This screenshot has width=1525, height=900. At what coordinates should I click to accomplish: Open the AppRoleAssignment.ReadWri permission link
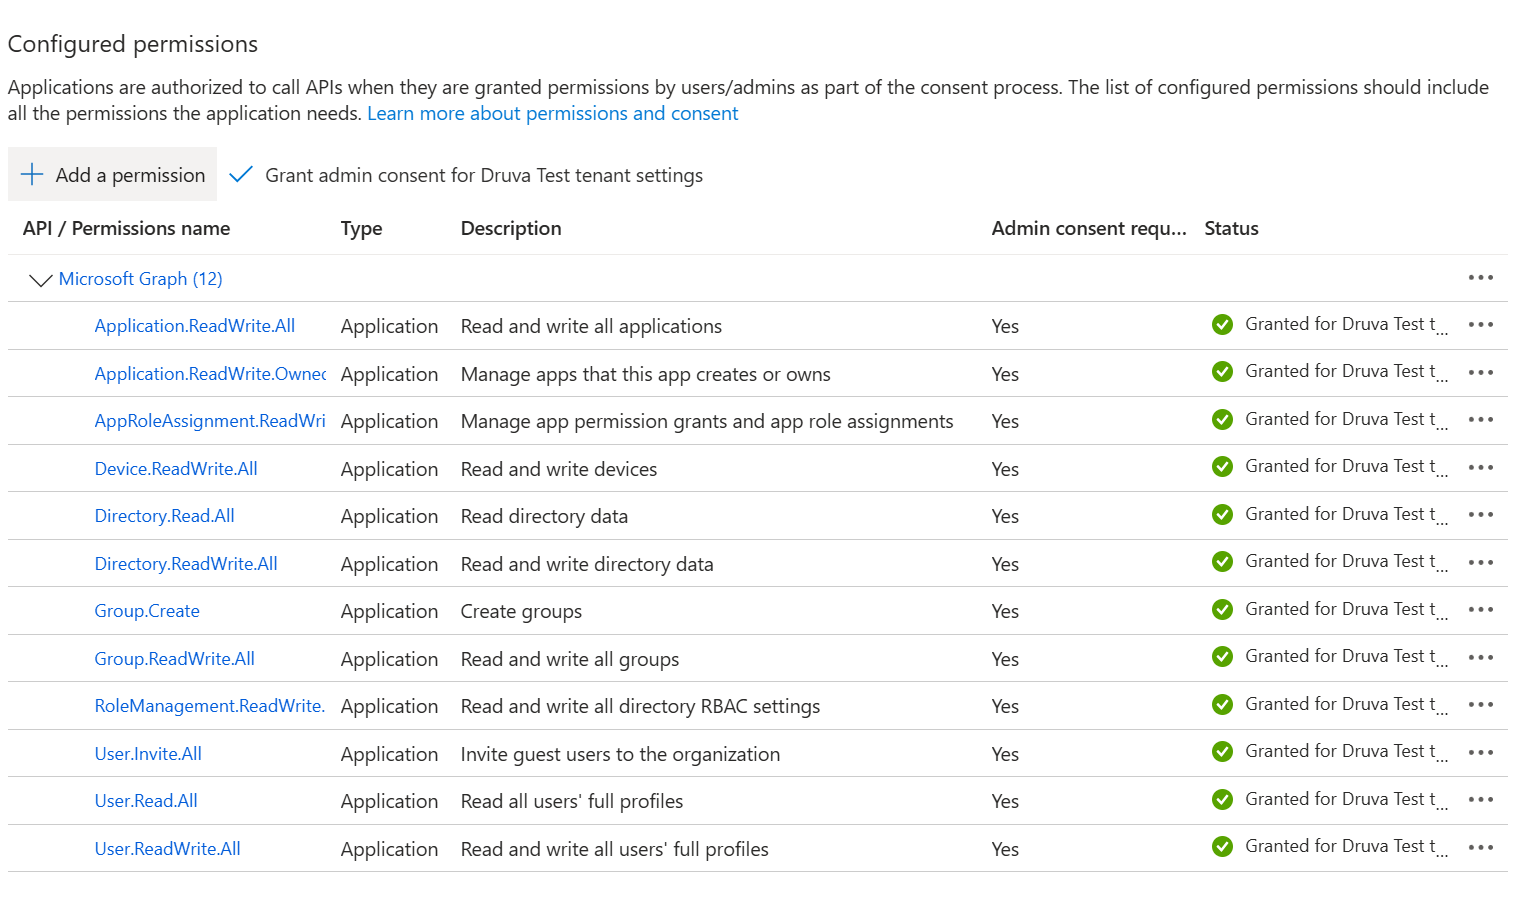pos(209,420)
